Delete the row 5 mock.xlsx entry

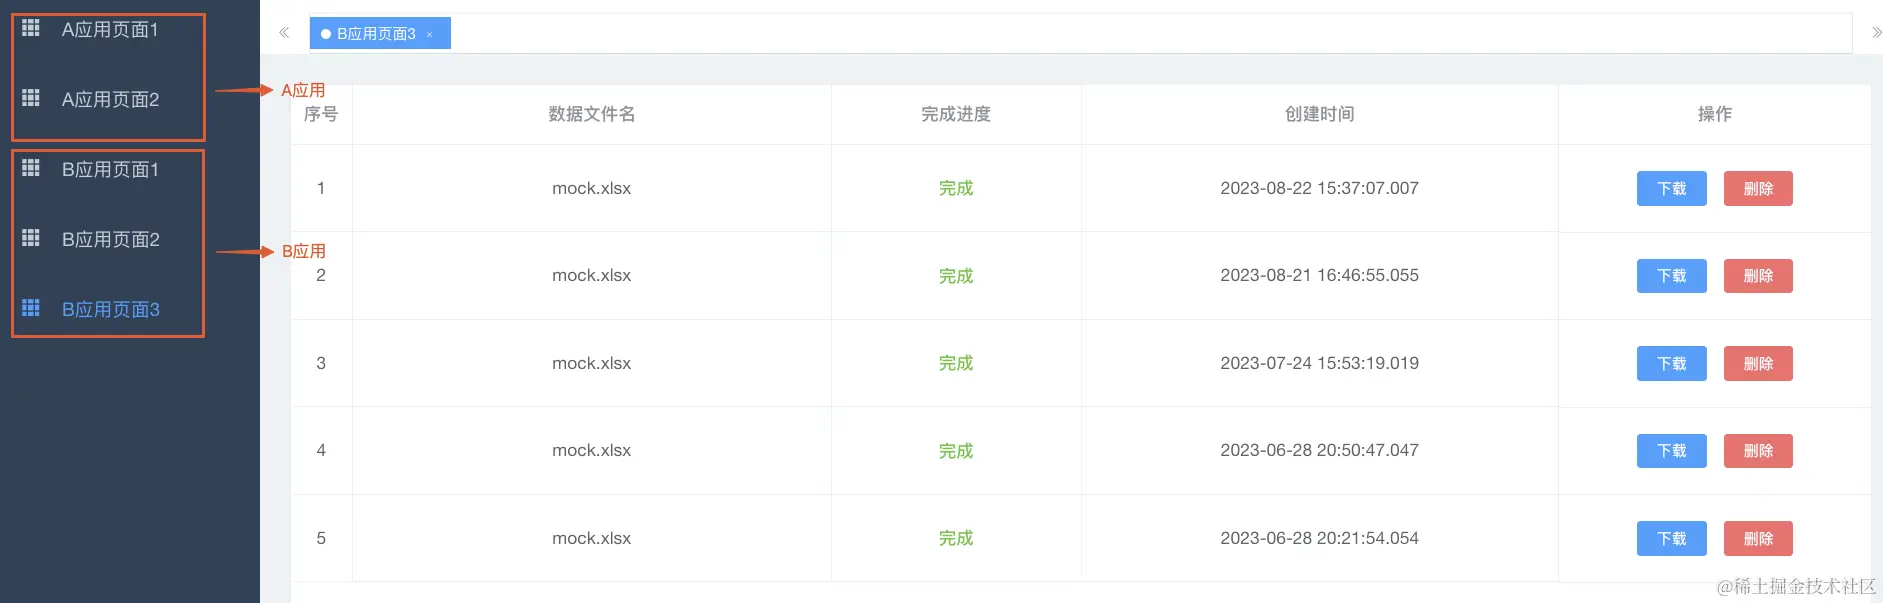click(1758, 538)
